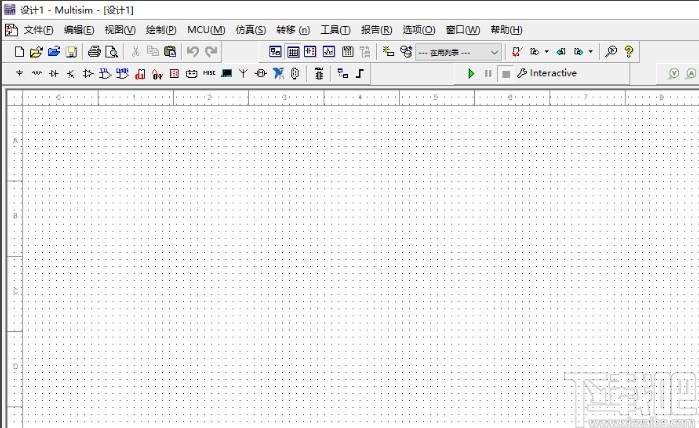Place a Diode component

[54, 73]
